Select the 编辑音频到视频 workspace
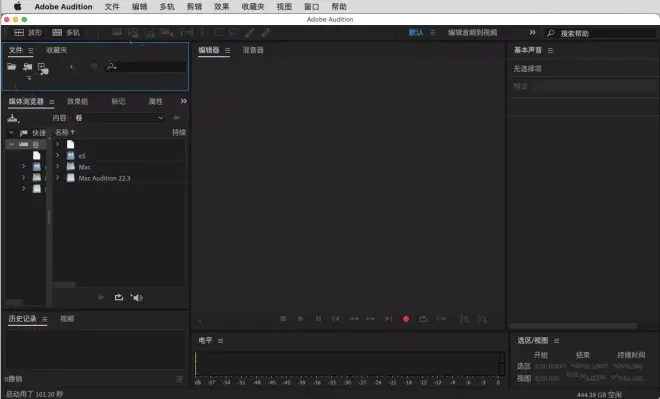 tap(472, 32)
